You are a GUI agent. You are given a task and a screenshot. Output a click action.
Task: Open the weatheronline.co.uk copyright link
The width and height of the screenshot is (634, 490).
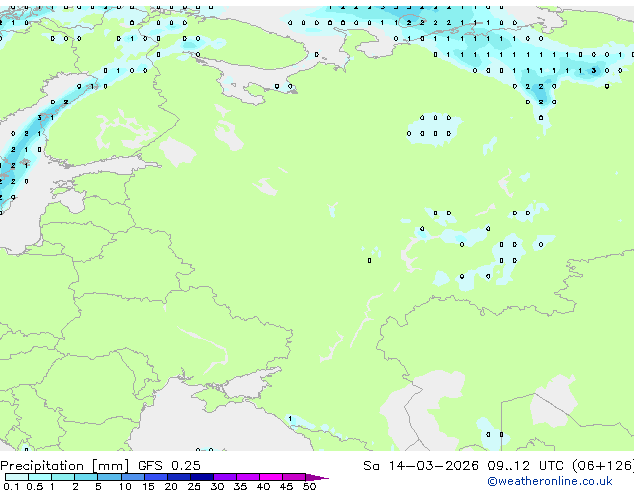pos(550,481)
